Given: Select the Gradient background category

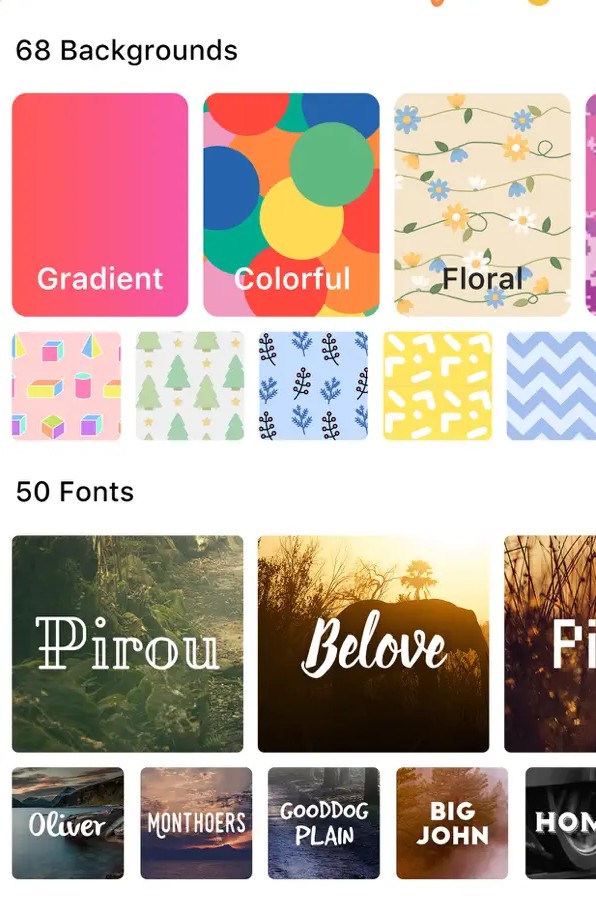Looking at the screenshot, I should pos(100,205).
